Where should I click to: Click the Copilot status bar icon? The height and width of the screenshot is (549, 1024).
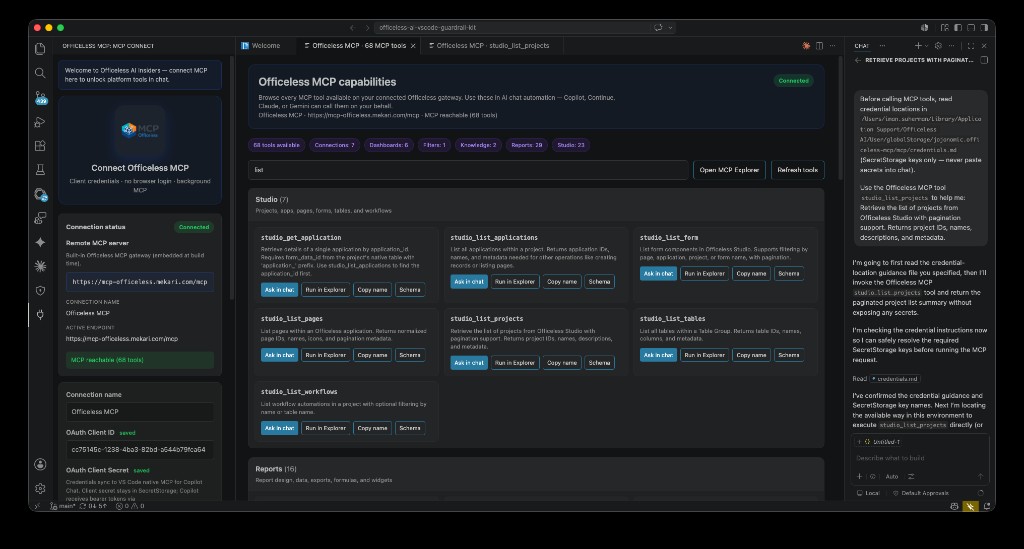(954, 506)
